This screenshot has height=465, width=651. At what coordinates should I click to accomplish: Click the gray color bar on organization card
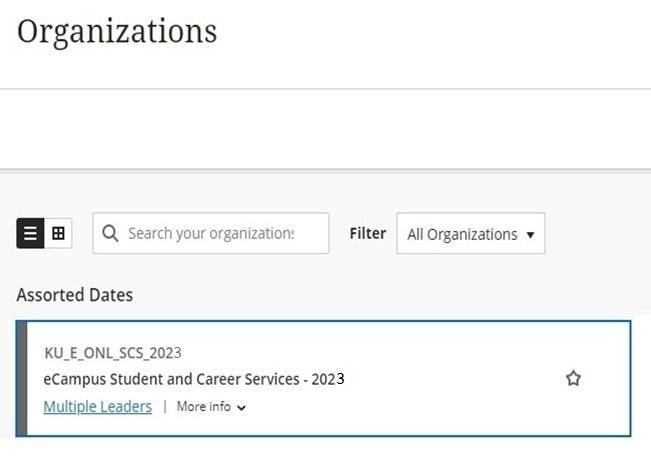coord(21,378)
